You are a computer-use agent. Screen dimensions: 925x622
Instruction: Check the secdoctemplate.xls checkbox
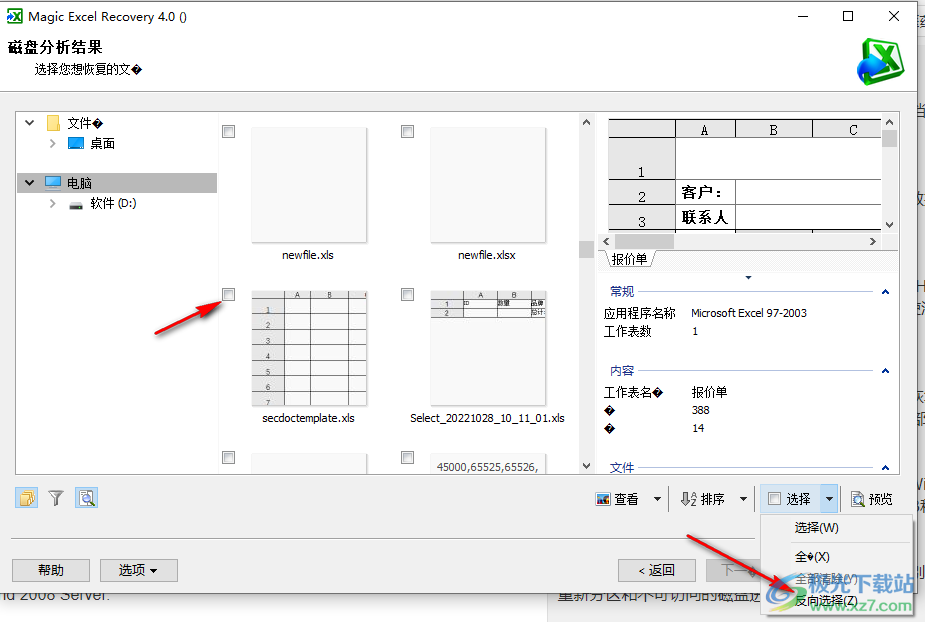tap(228, 294)
